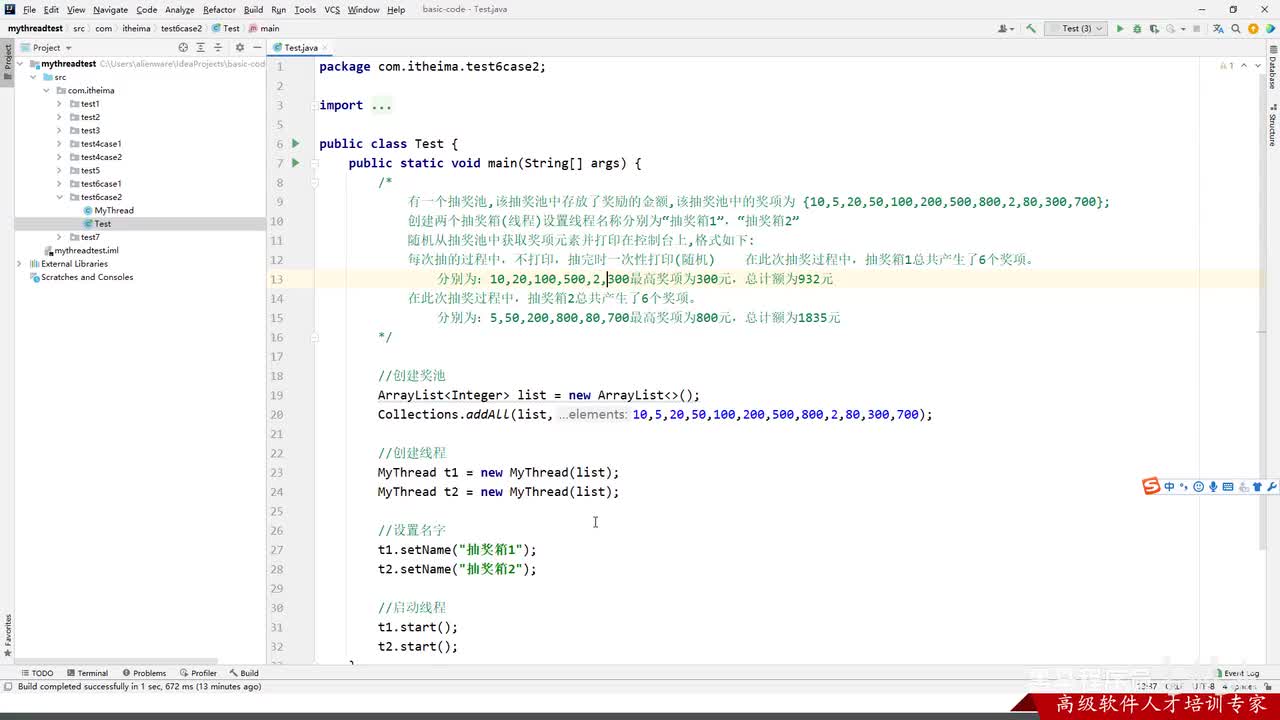This screenshot has height=720, width=1280.
Task: Open the Terminal tool window
Action: (x=86, y=673)
